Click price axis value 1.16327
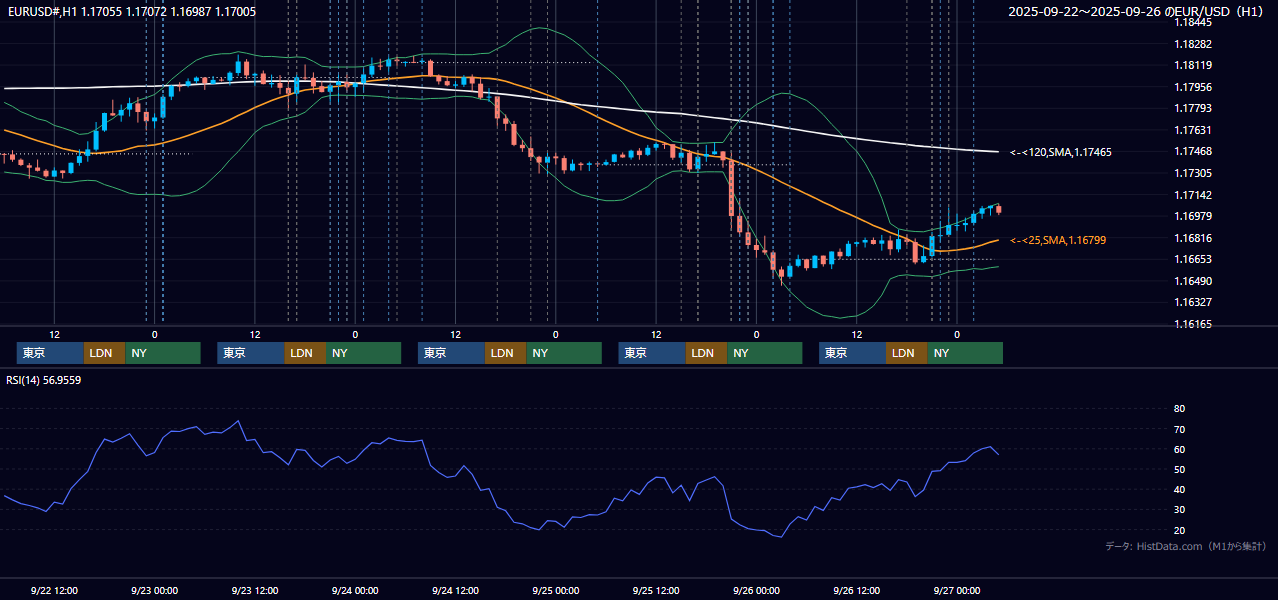The width and height of the screenshot is (1278, 600). tap(1193, 302)
